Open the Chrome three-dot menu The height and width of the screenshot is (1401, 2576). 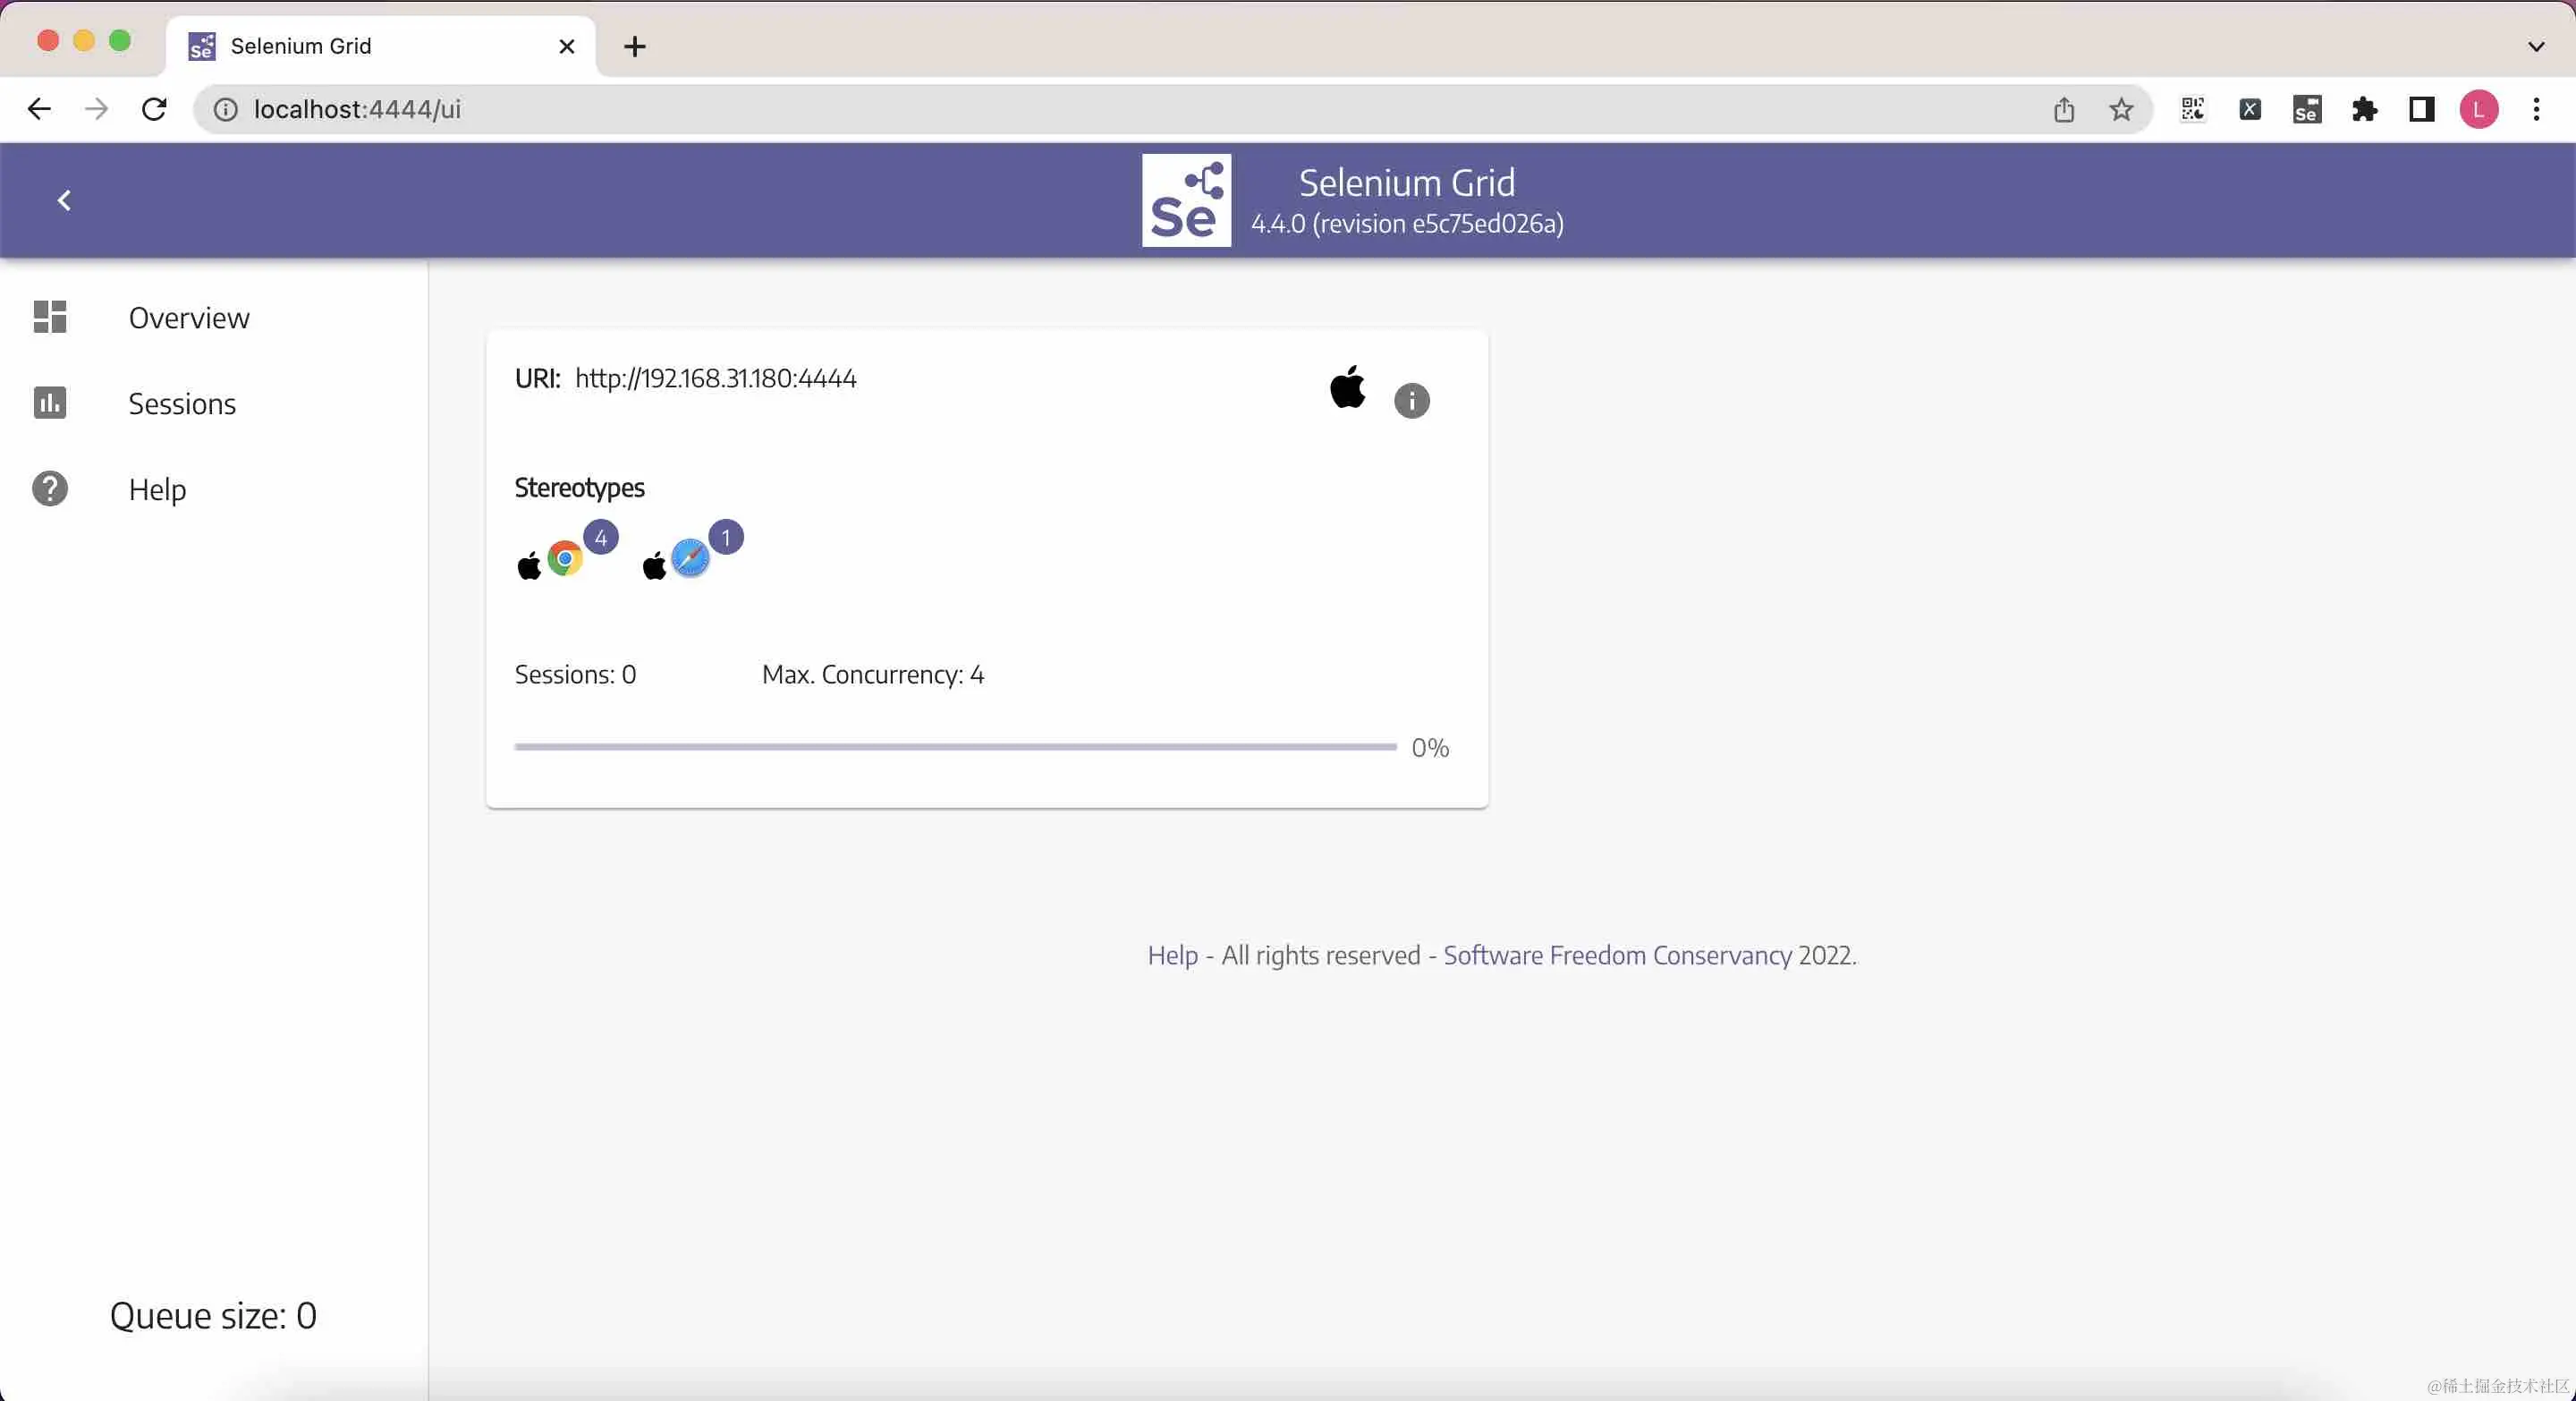(x=2537, y=109)
